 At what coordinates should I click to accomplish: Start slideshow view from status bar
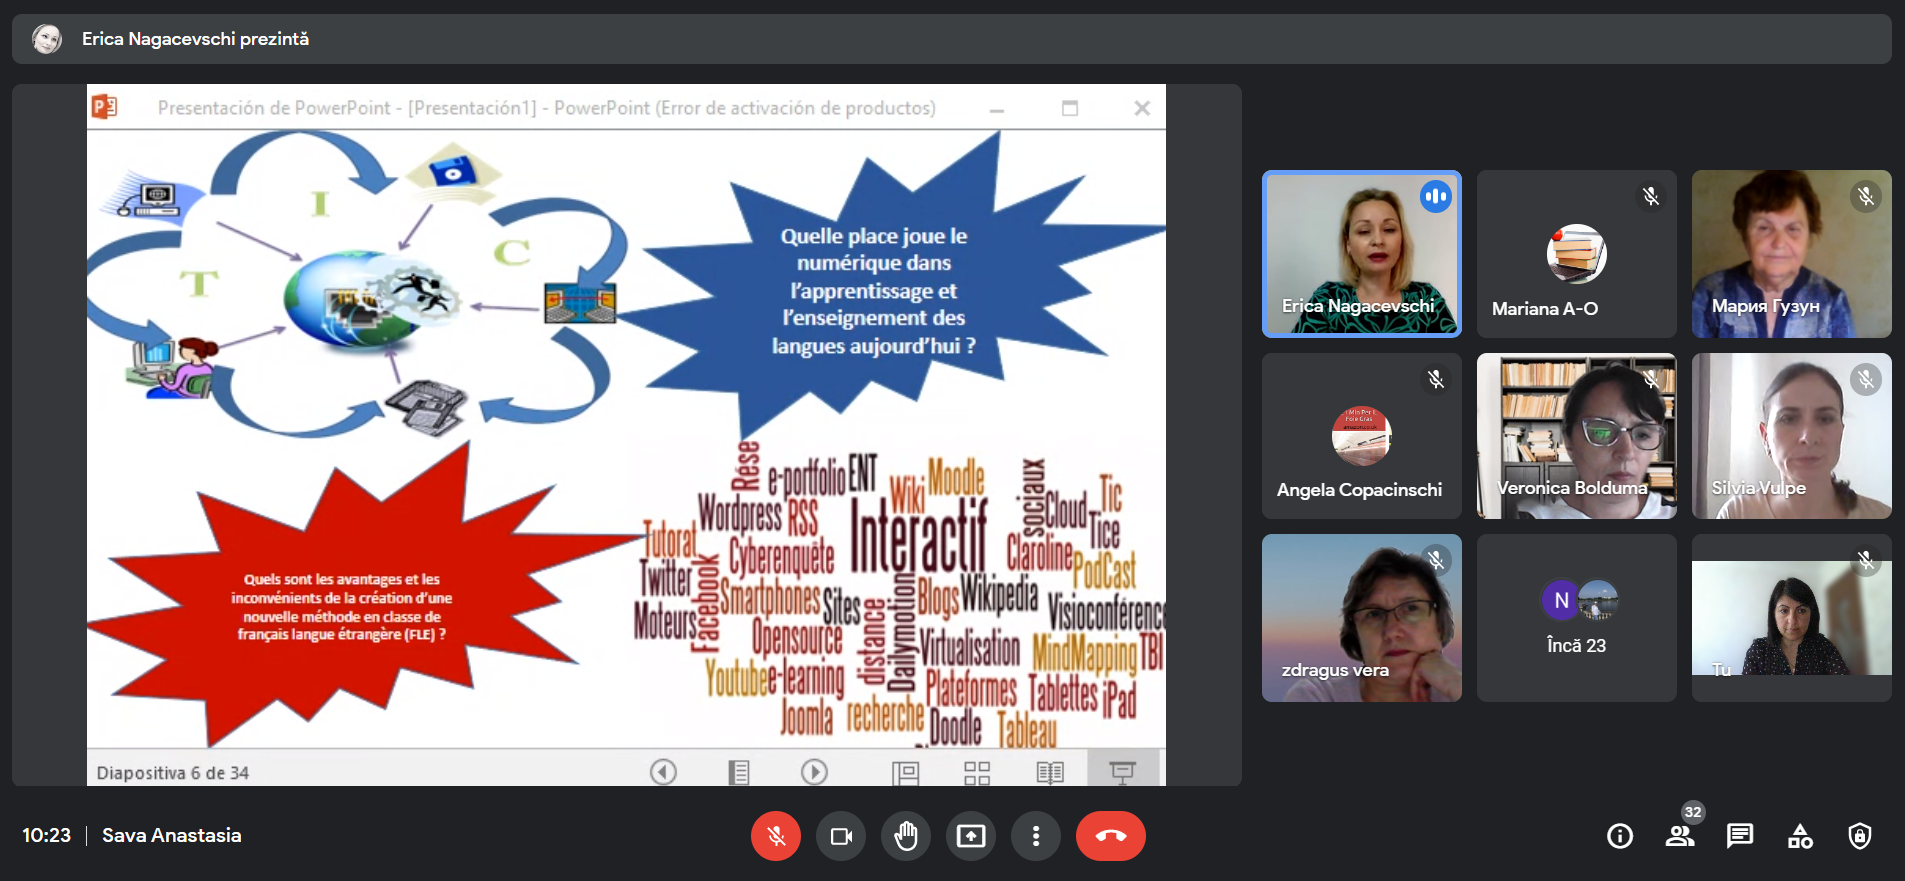coord(1122,772)
